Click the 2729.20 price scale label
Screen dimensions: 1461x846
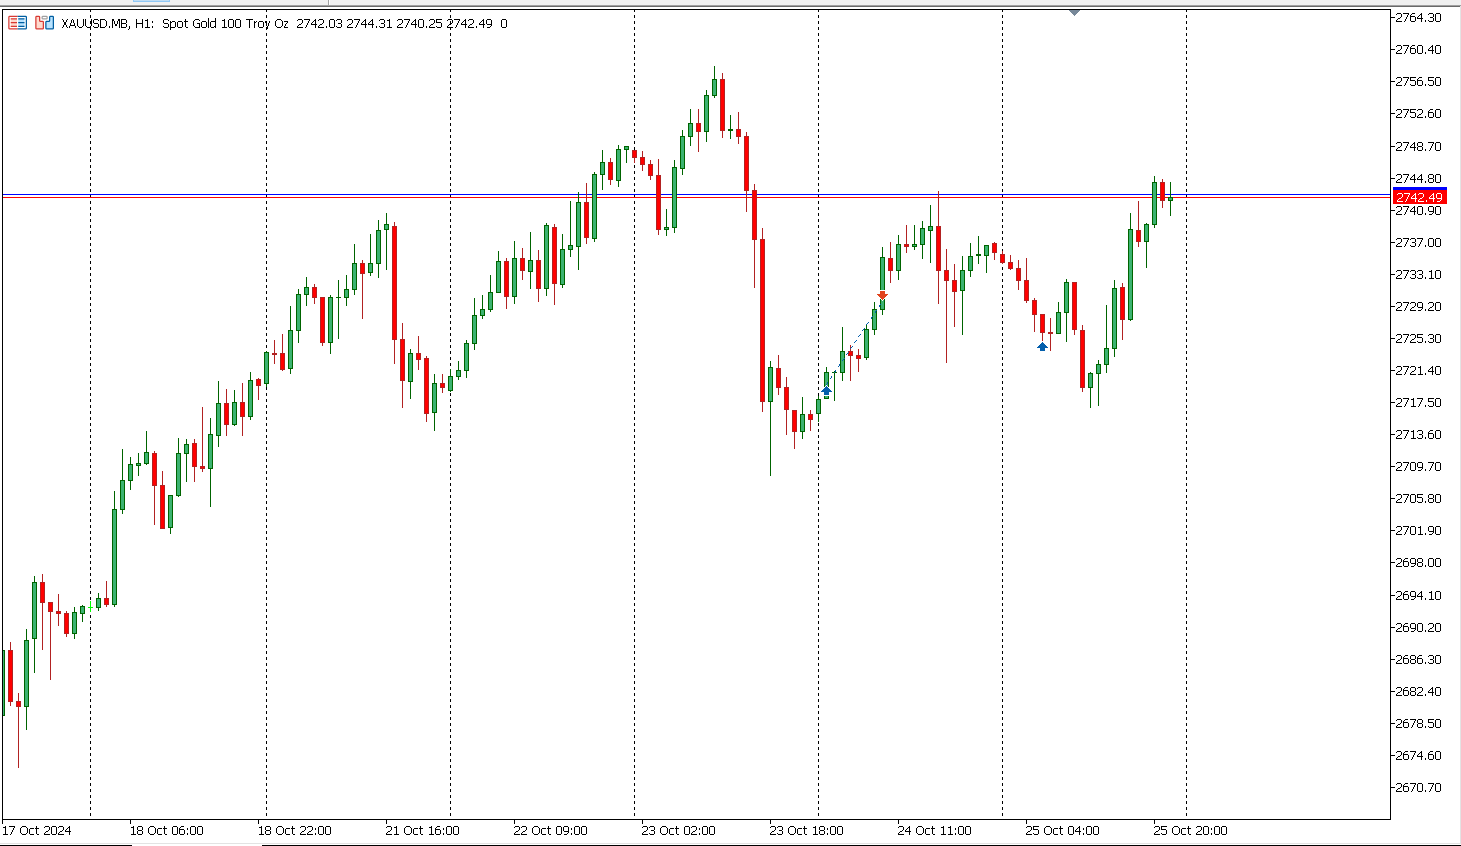pyautogui.click(x=1418, y=306)
